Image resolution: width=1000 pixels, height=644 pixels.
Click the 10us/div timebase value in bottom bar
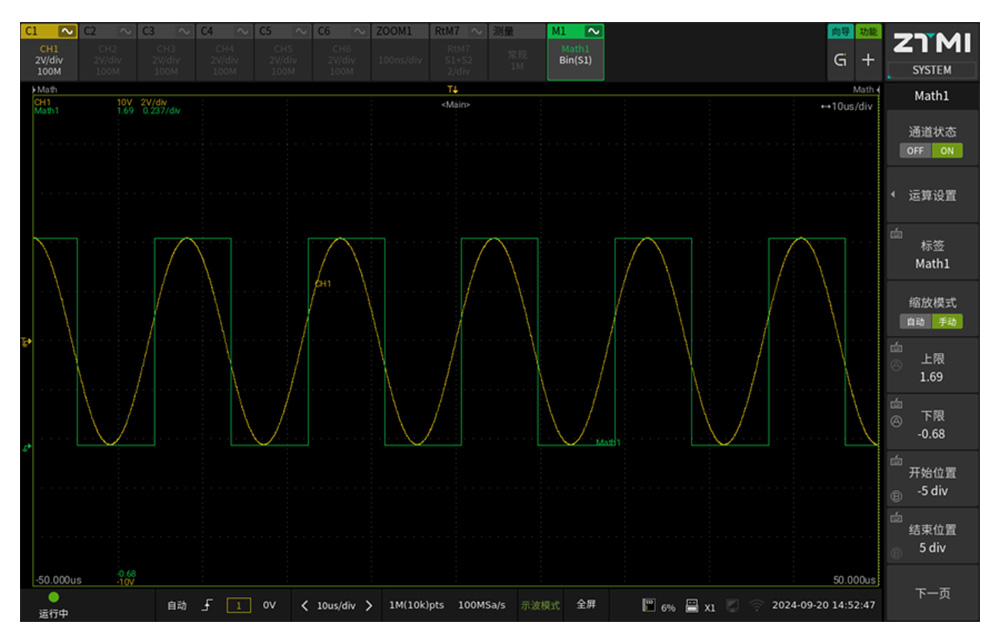coord(336,606)
